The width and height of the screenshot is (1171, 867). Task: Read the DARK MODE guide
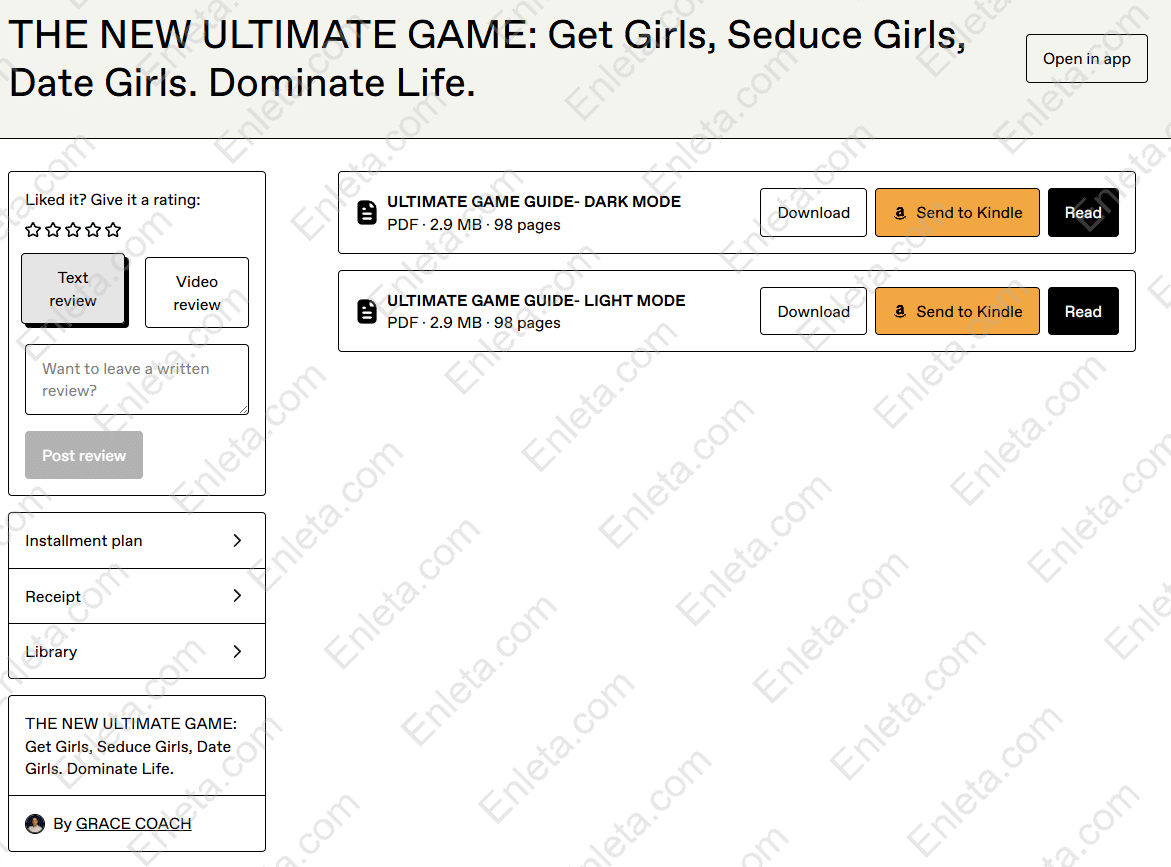pos(1083,213)
